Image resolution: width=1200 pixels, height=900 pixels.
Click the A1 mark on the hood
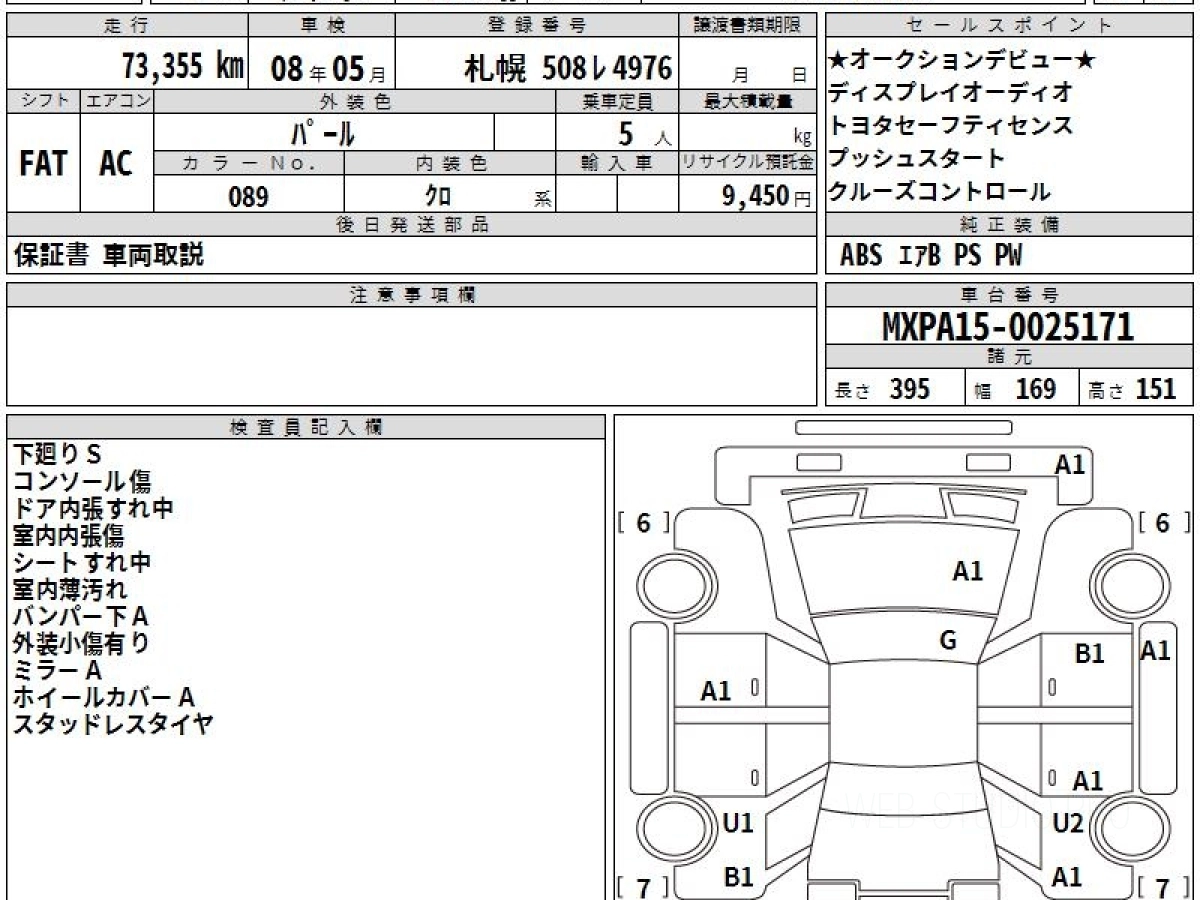click(x=967, y=572)
